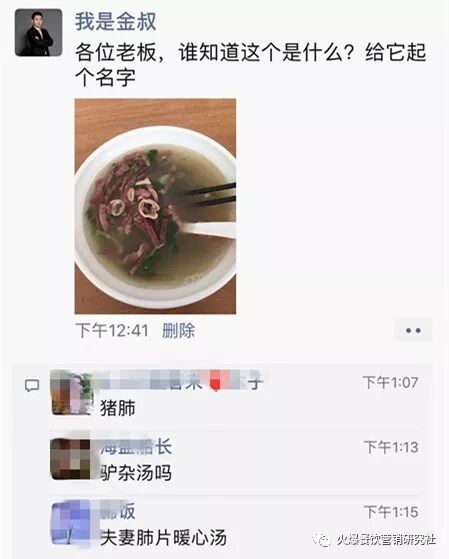Open the poster's profile avatar
Image resolution: width=449 pixels, height=559 pixels.
pyautogui.click(x=38, y=32)
